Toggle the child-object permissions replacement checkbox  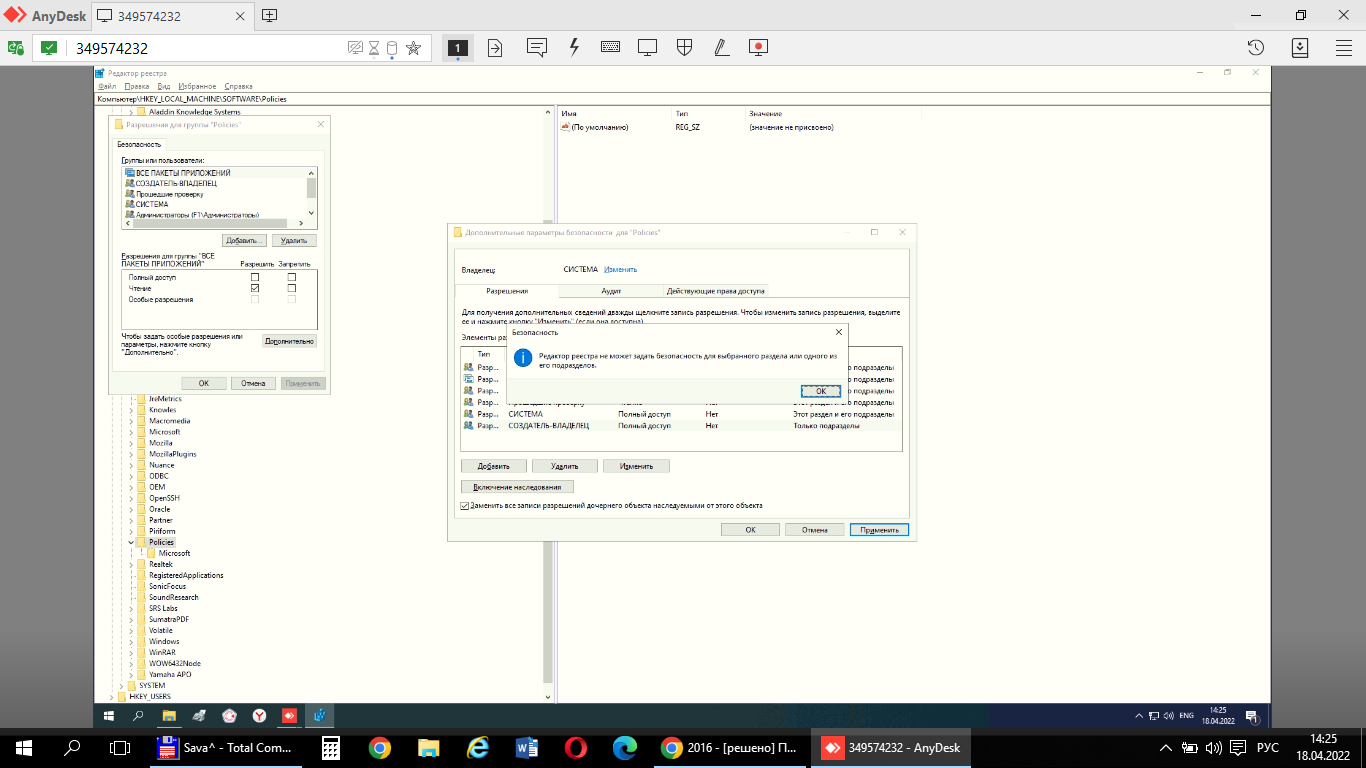click(x=465, y=506)
